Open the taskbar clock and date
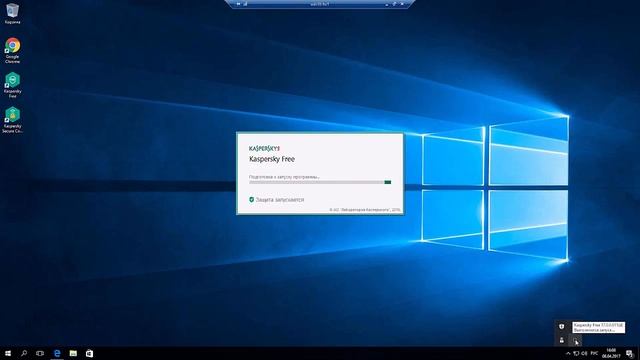This screenshot has height=360, width=640. [x=611, y=353]
